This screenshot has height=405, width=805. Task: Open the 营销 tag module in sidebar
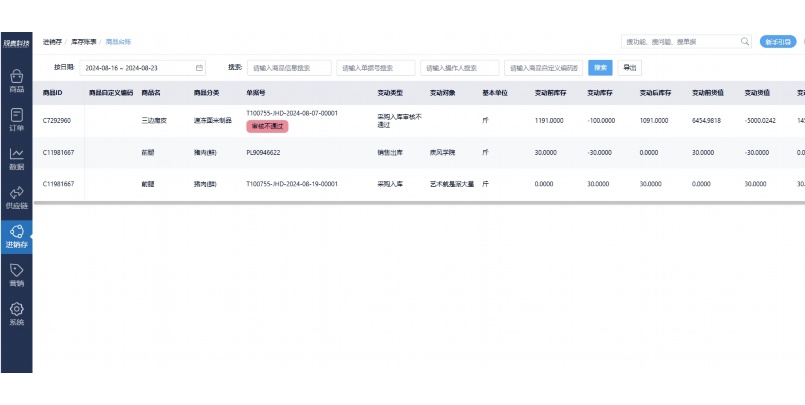(x=16, y=275)
